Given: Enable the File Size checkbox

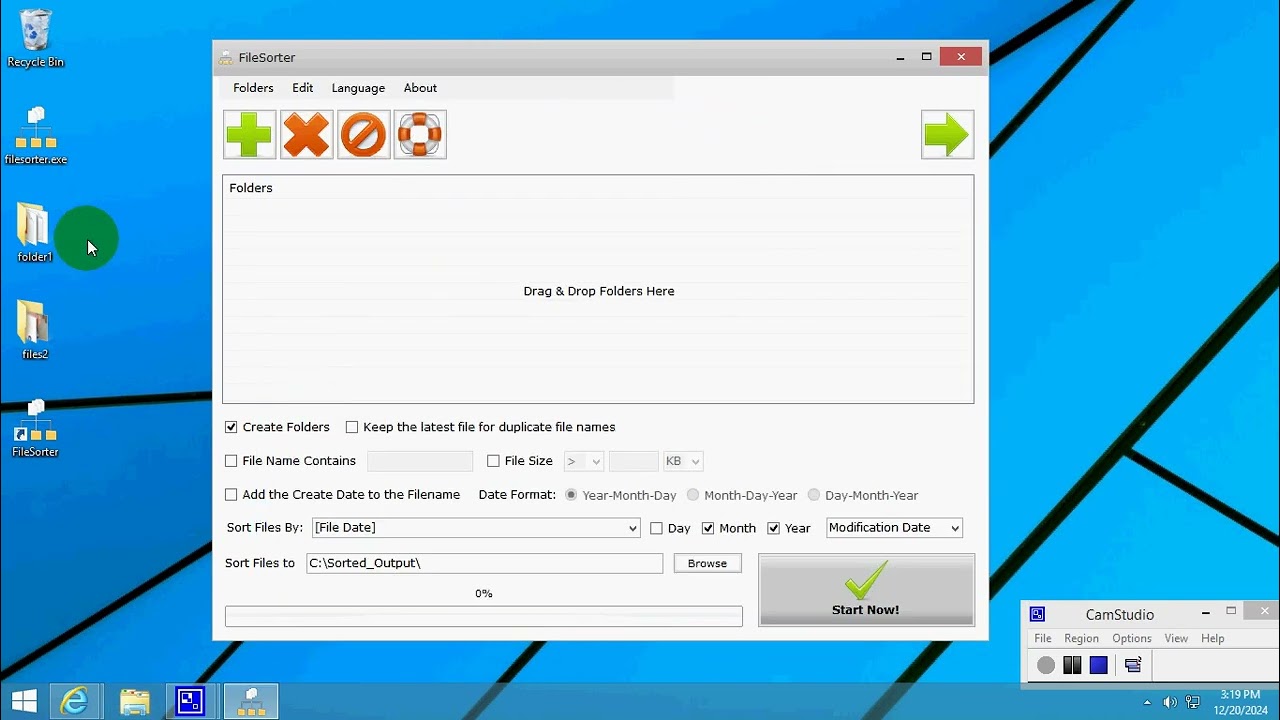Looking at the screenshot, I should coord(493,461).
